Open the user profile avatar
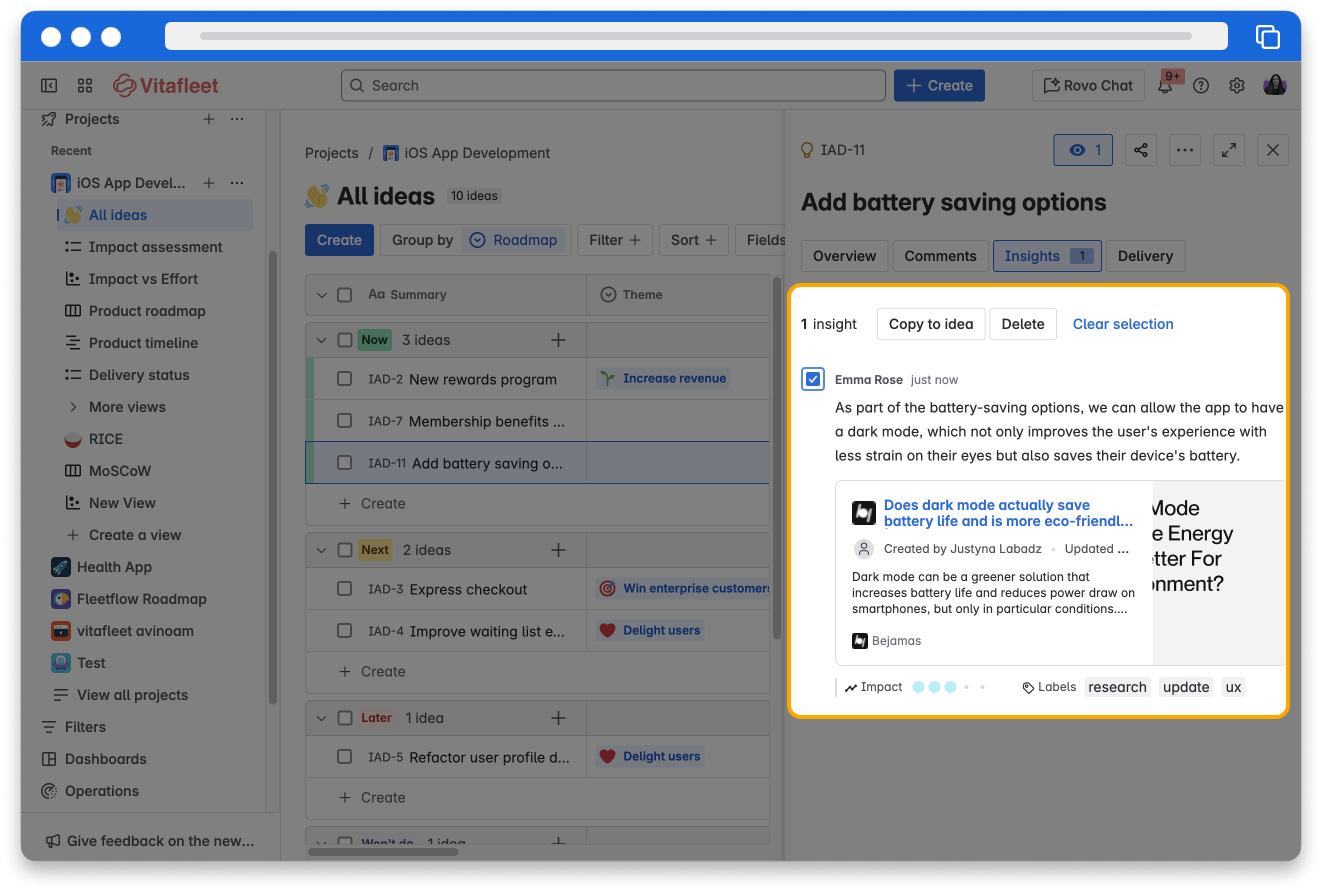 pos(1275,86)
